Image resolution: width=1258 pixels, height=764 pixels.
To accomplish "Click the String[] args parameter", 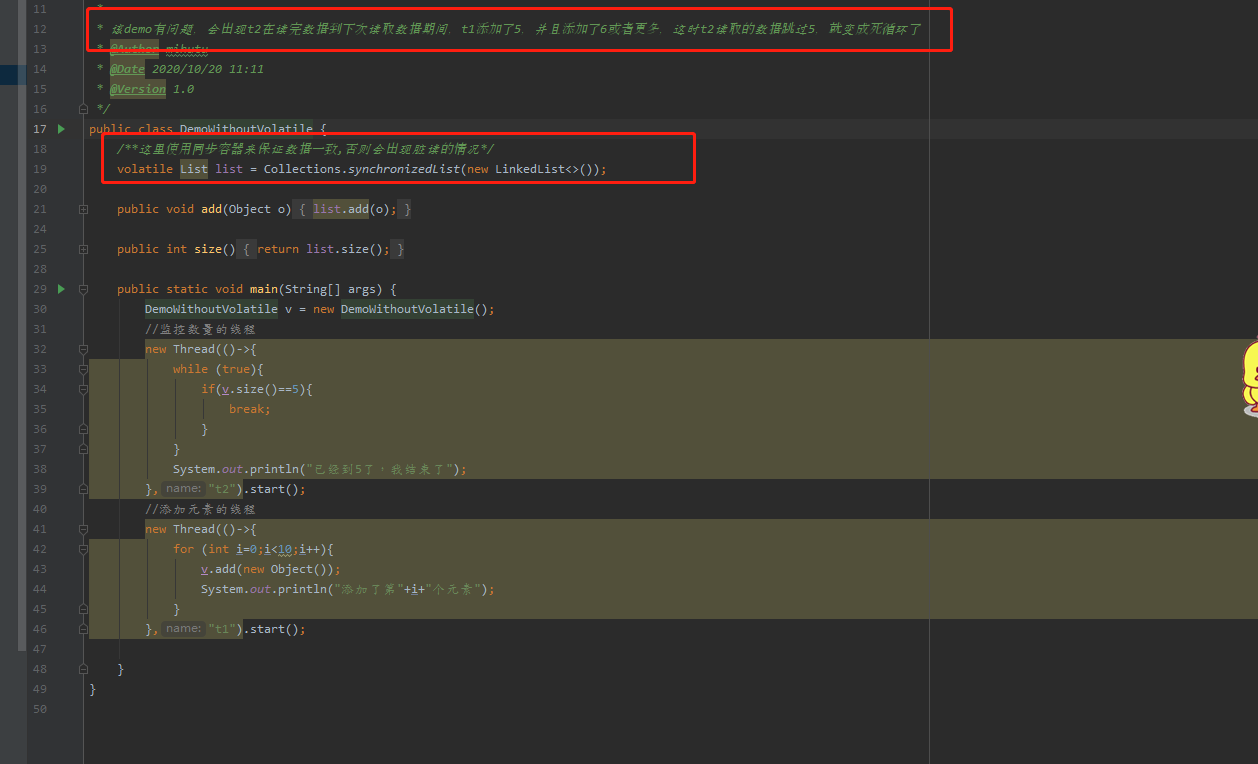I will [x=330, y=289].
